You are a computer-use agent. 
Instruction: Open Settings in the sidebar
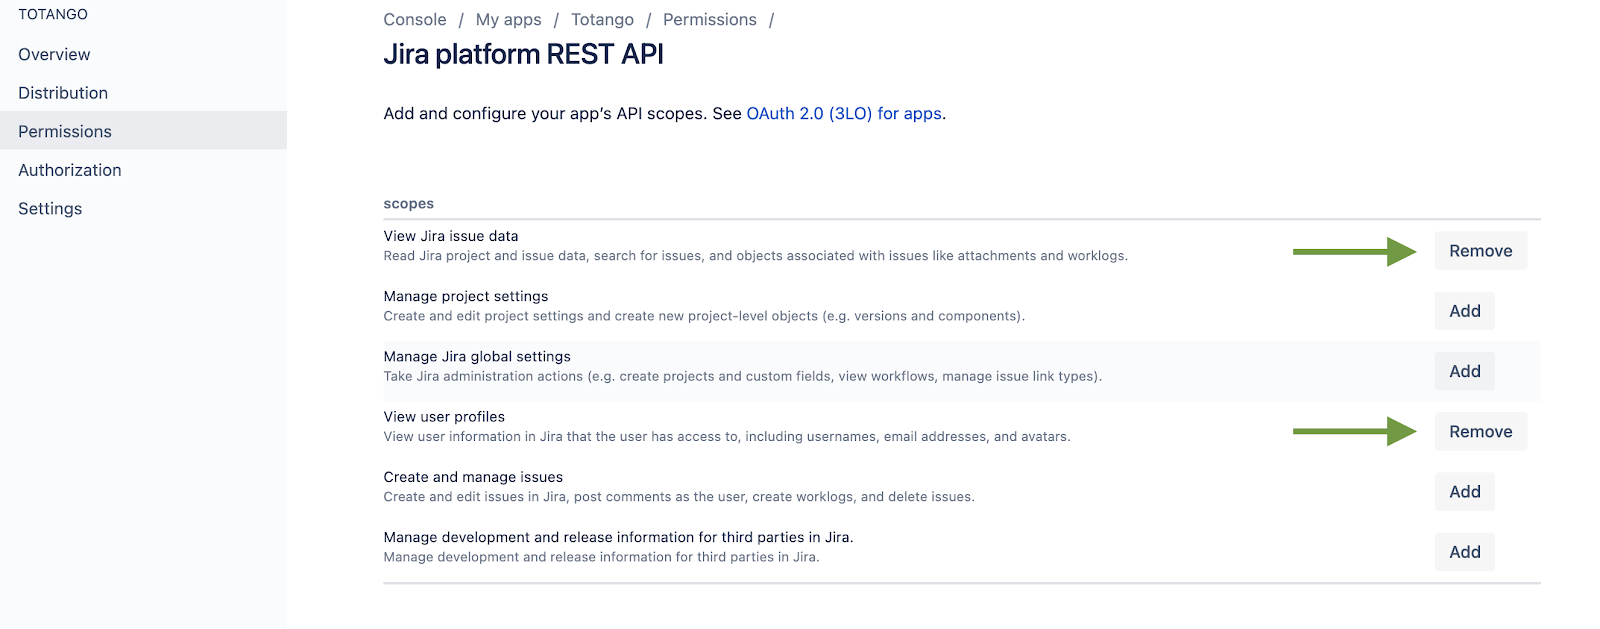point(50,208)
